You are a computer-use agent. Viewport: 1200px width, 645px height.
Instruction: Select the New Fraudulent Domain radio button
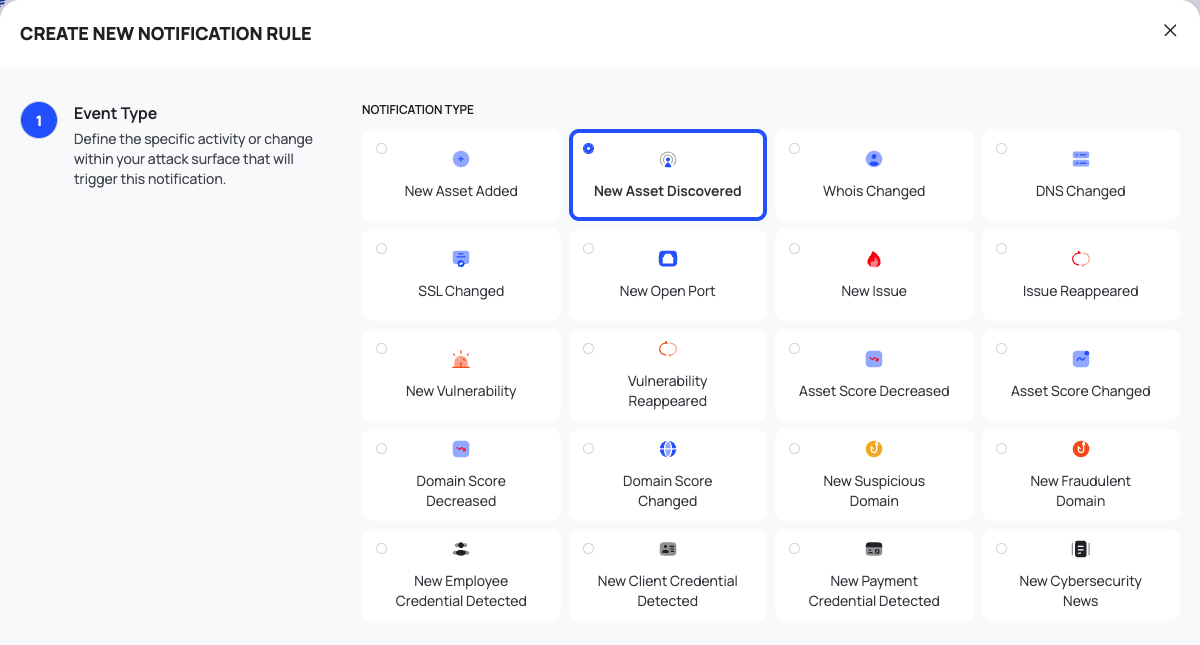(x=1002, y=449)
